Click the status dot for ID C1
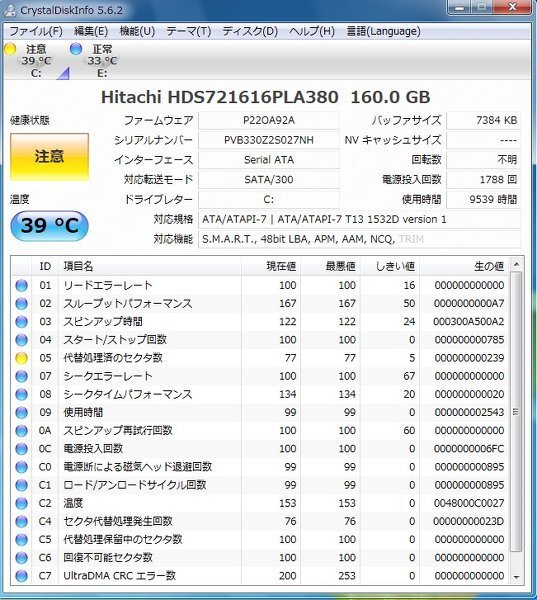 [x=21, y=485]
